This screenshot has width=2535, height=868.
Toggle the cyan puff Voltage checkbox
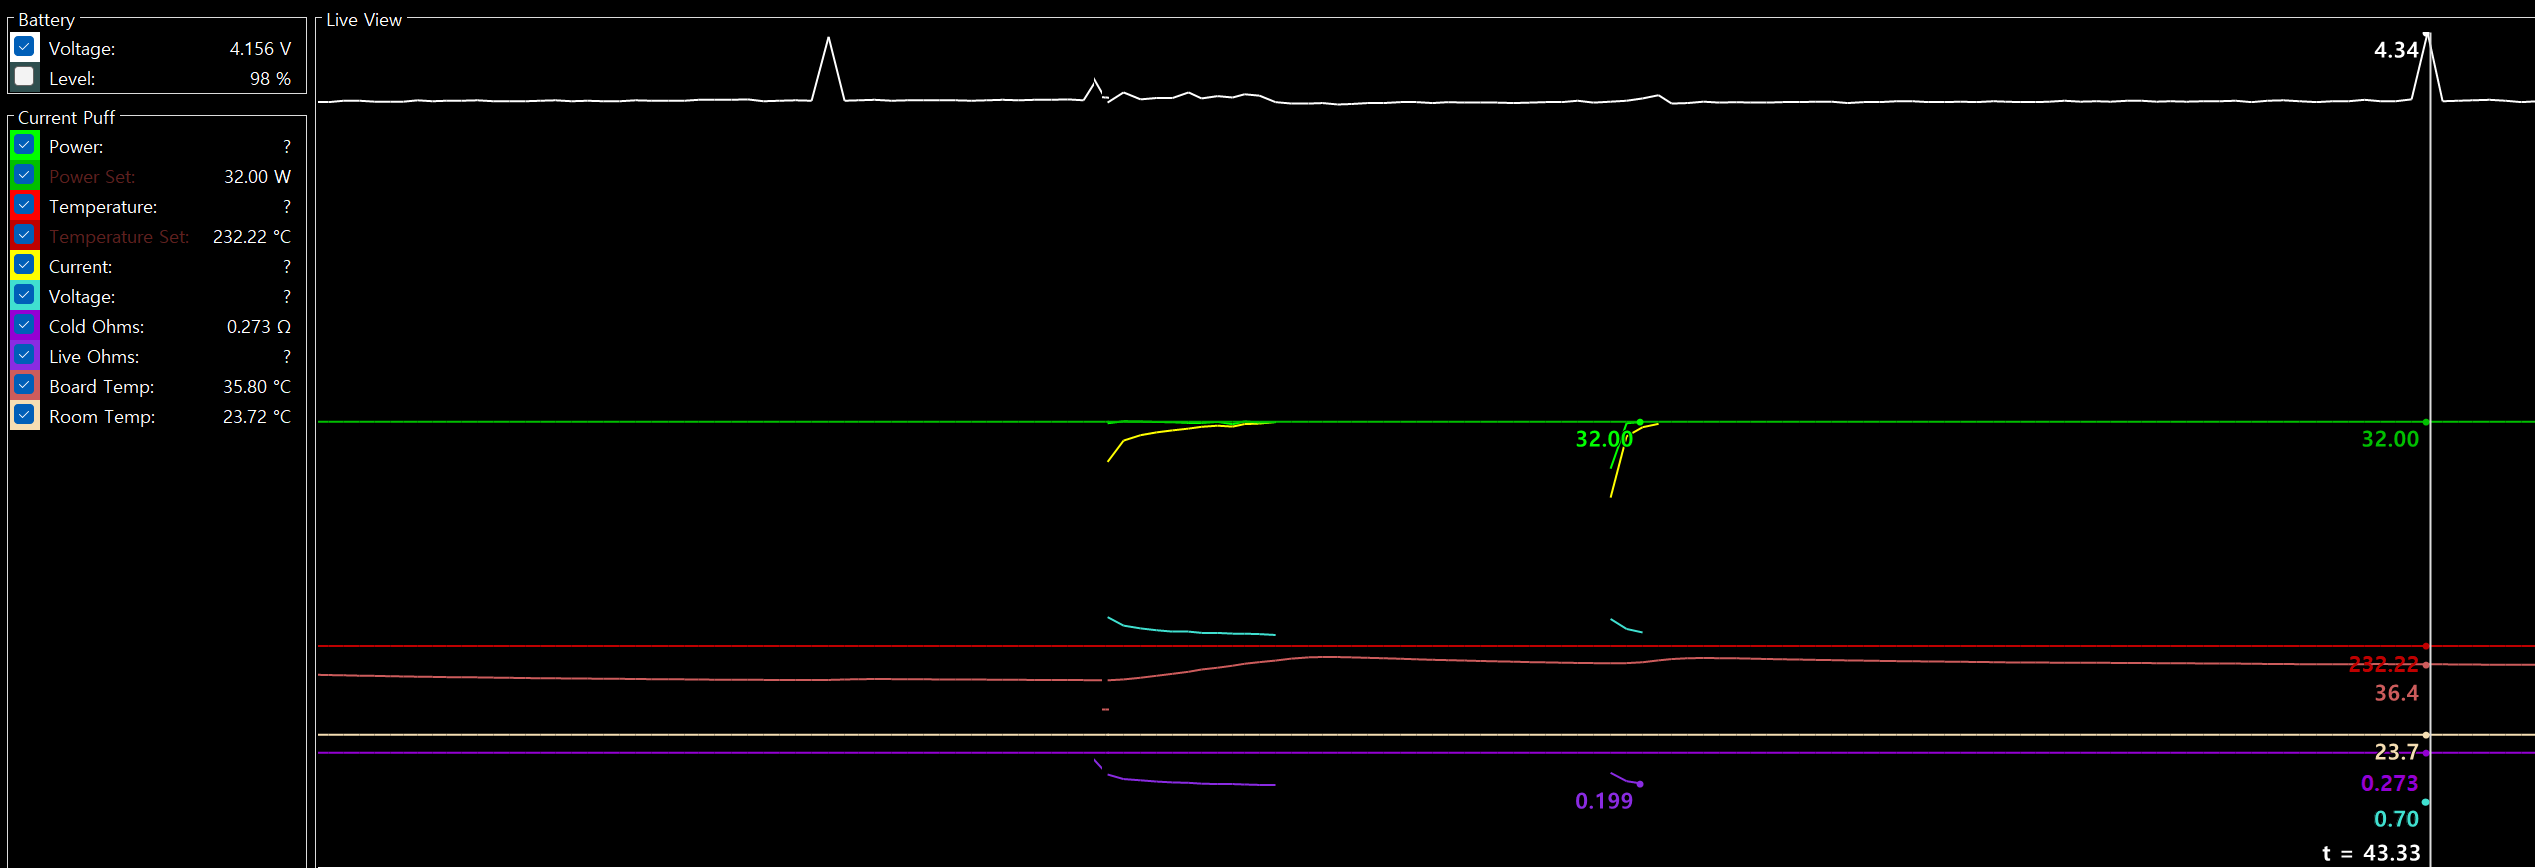coord(25,295)
